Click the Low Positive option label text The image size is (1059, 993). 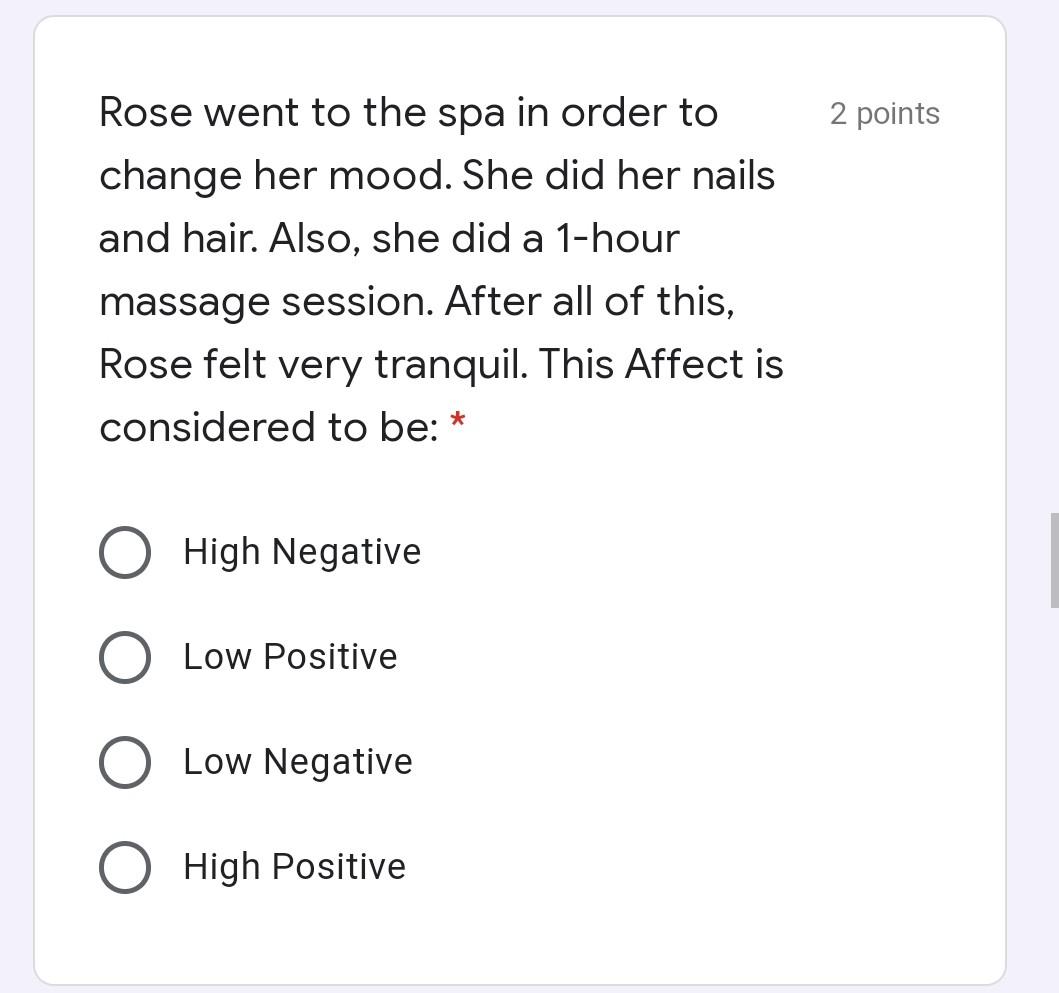(x=289, y=657)
